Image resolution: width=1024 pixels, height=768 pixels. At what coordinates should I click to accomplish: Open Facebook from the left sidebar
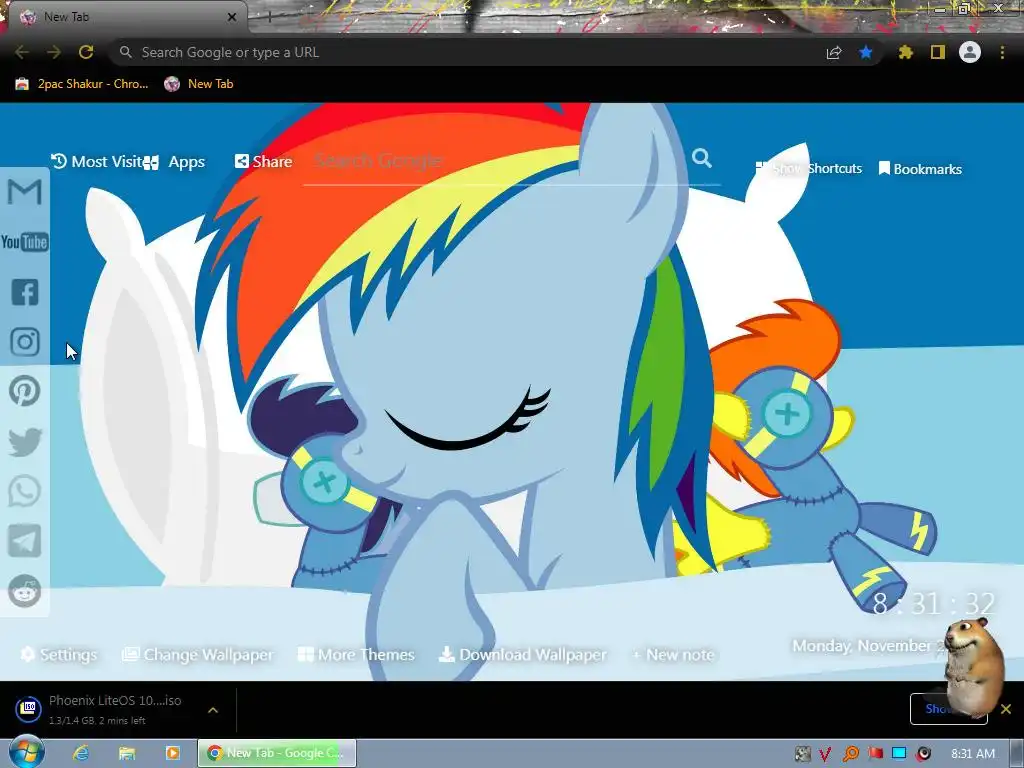click(25, 292)
